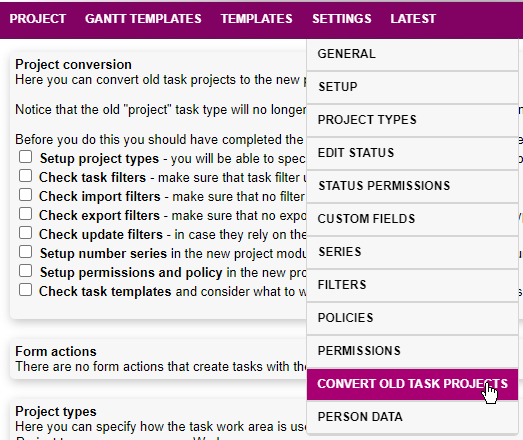Open STATUS PERMISSIONS from the dropdown
The image size is (523, 440).
pos(412,186)
